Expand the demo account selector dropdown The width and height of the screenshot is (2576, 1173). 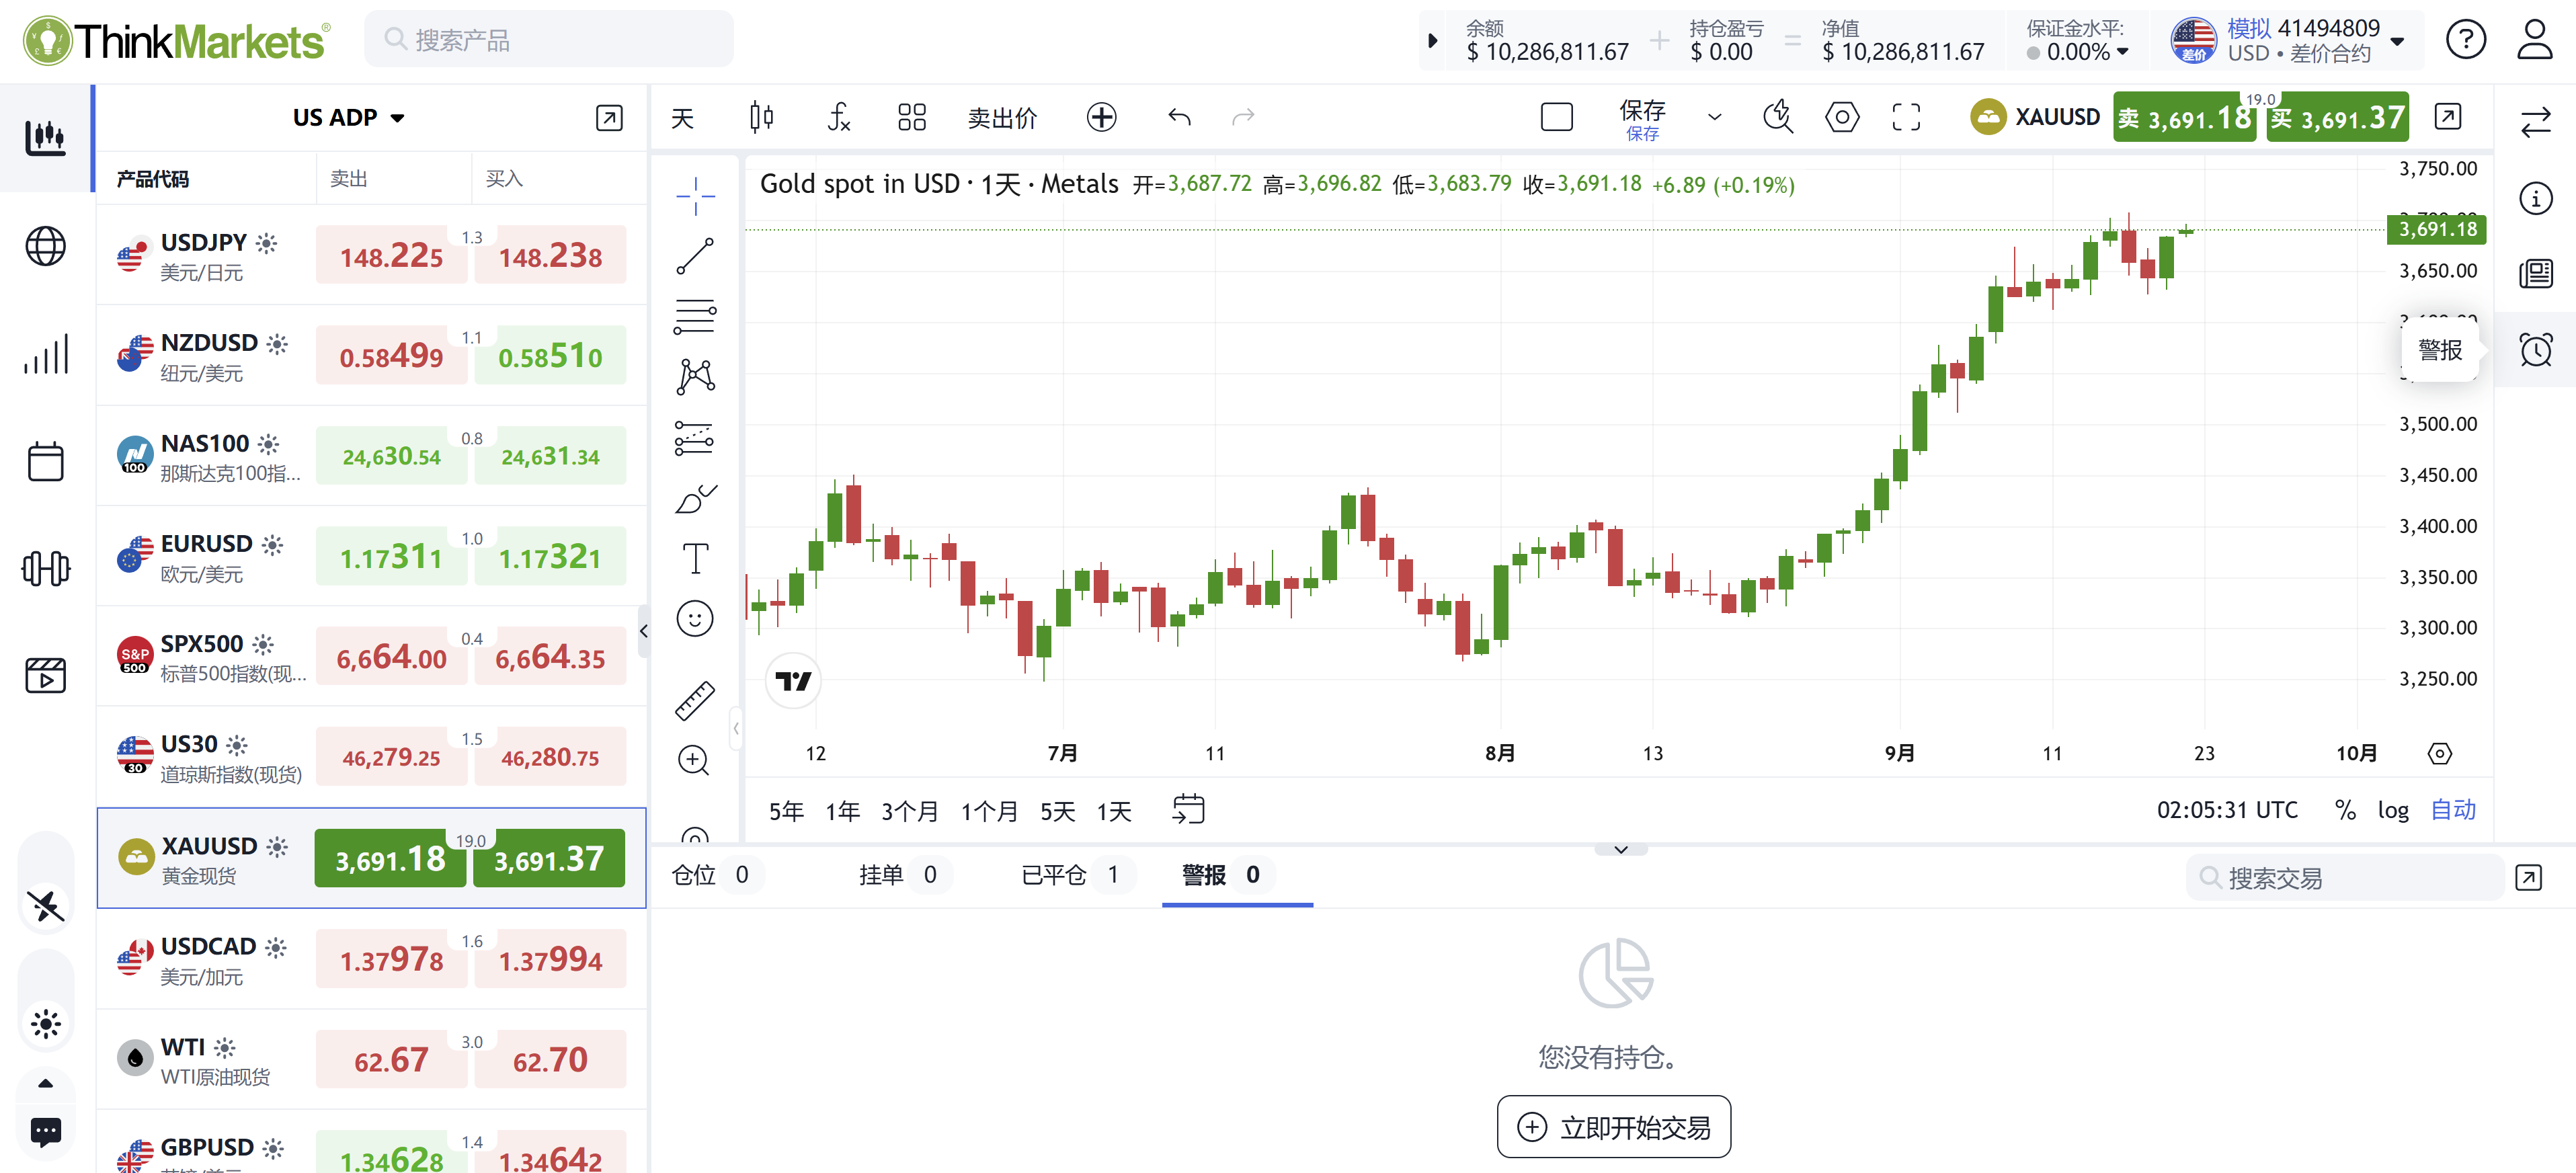pos(2397,41)
